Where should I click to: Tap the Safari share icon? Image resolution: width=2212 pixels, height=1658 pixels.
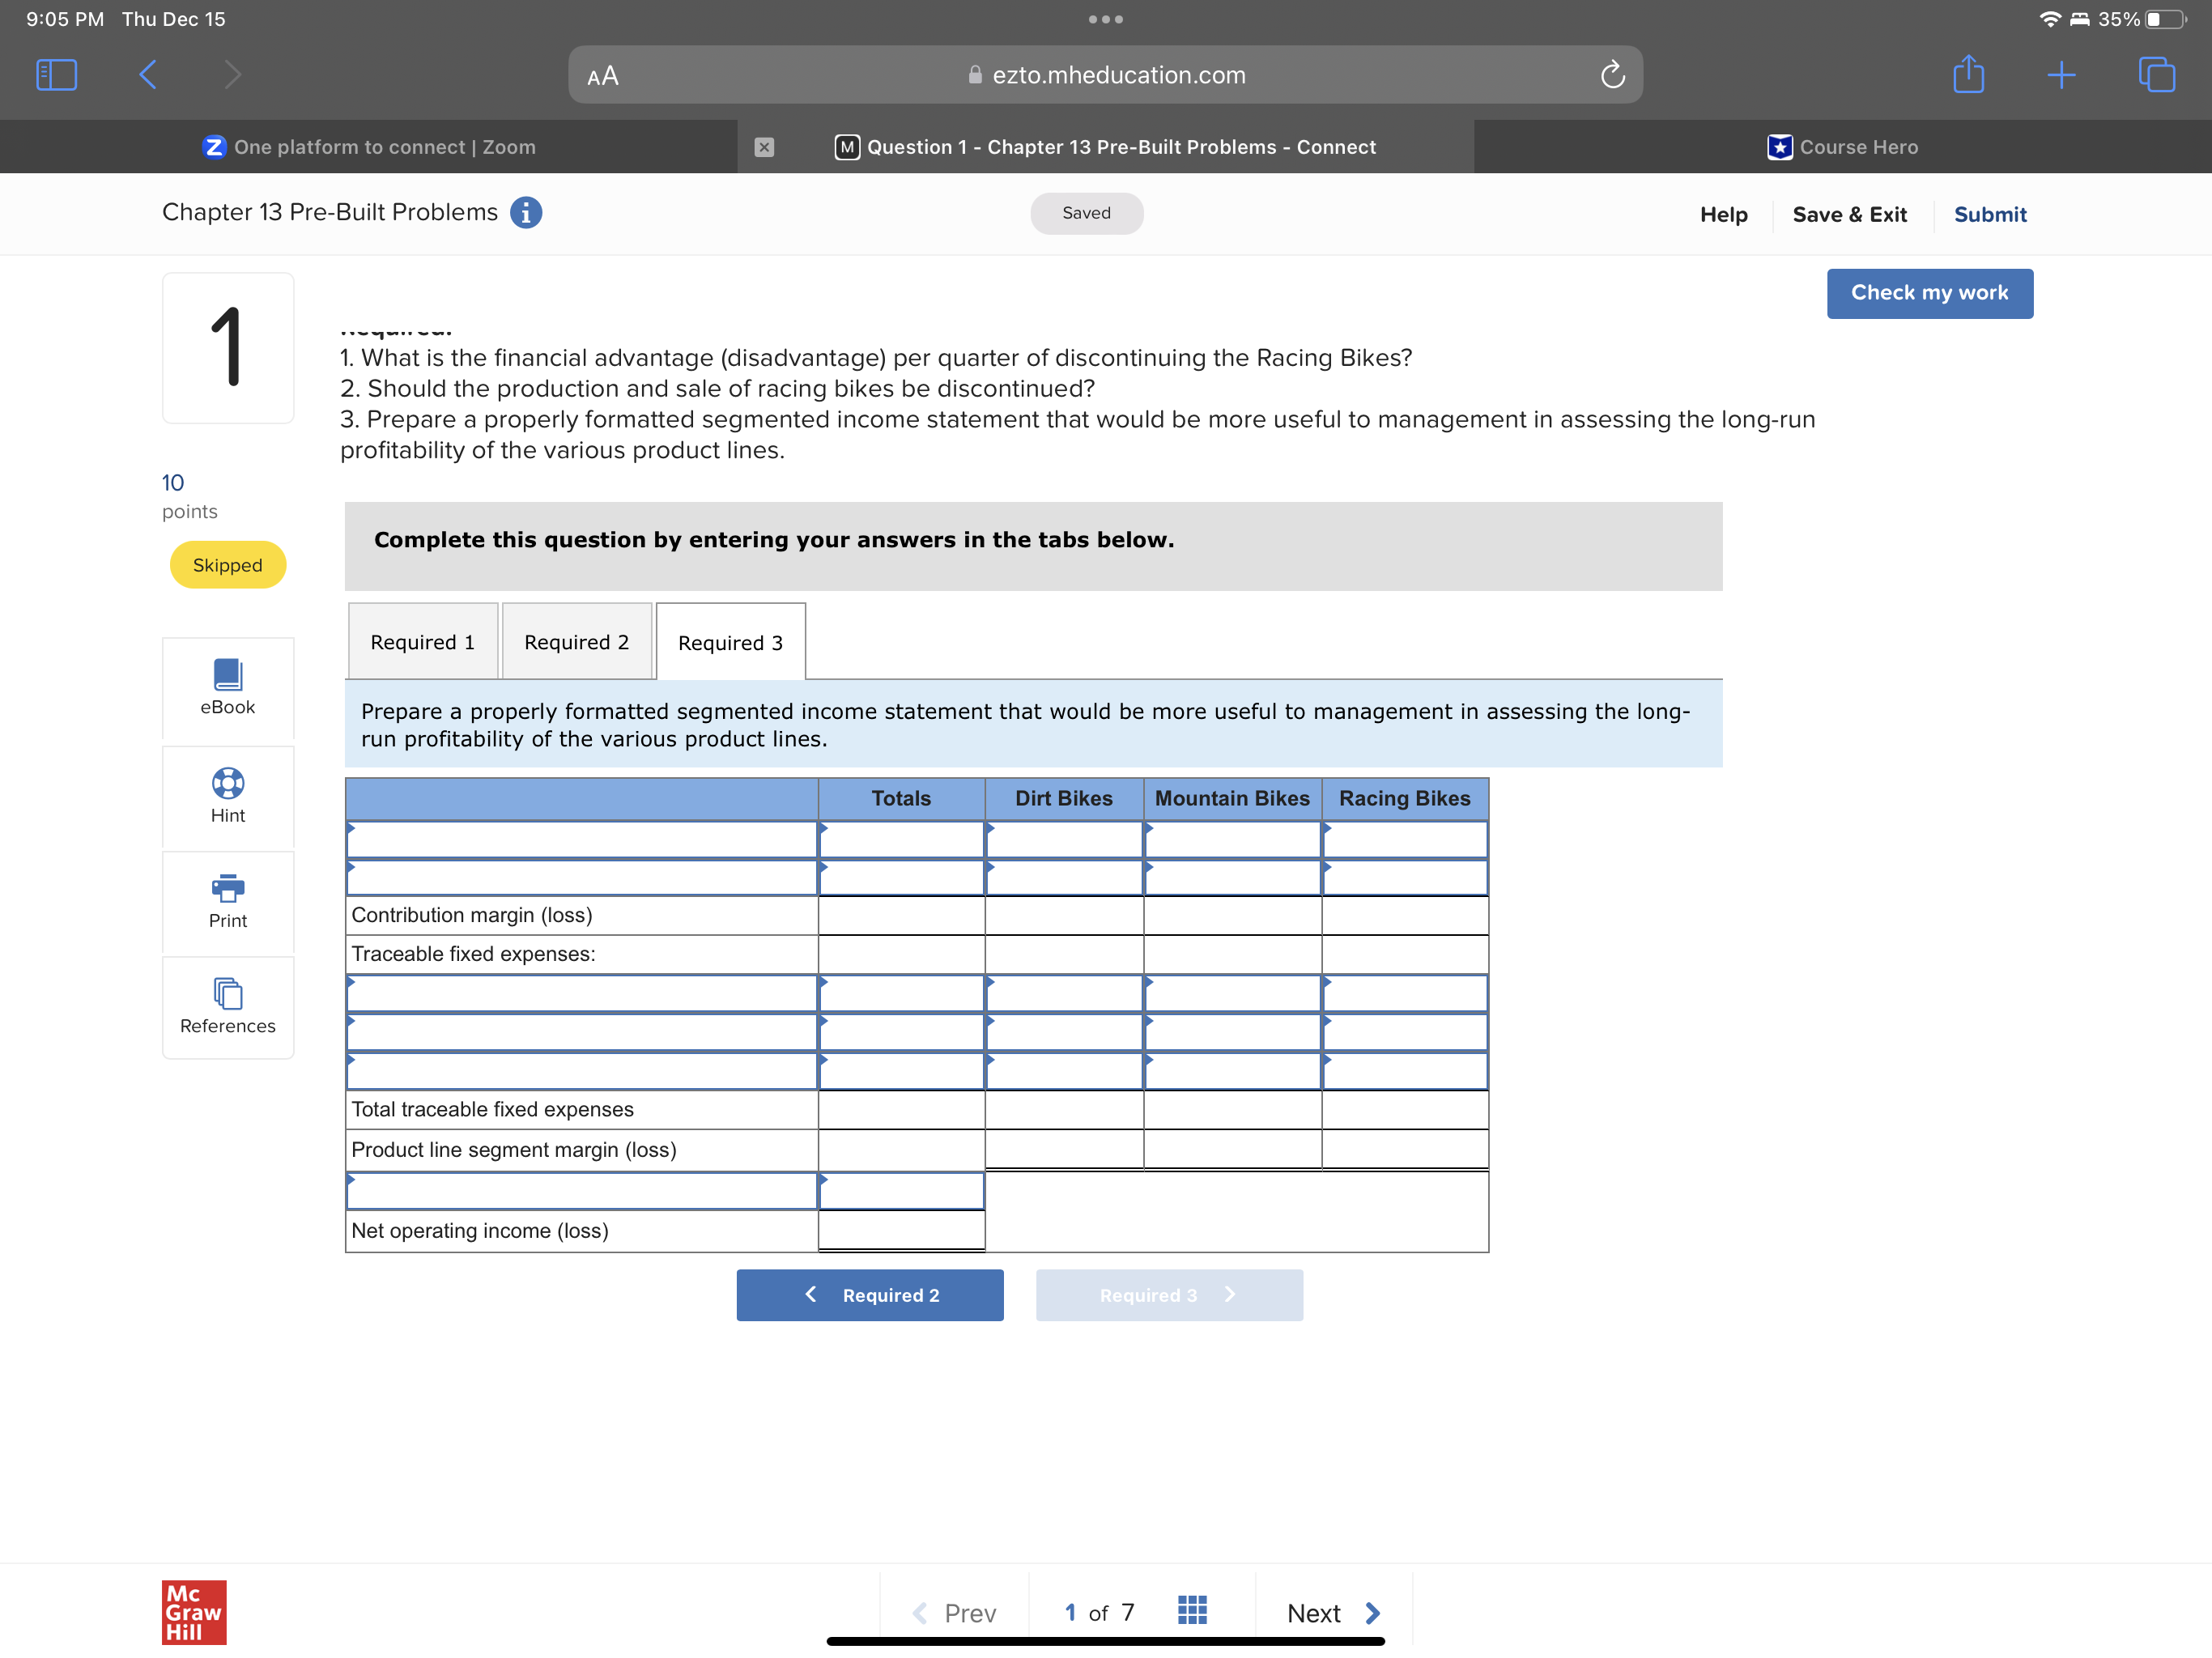coord(1968,75)
